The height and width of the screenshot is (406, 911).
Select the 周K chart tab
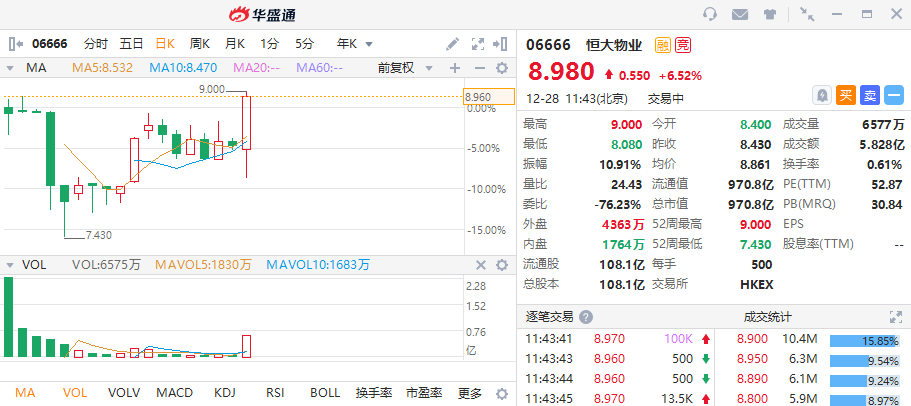coord(200,44)
